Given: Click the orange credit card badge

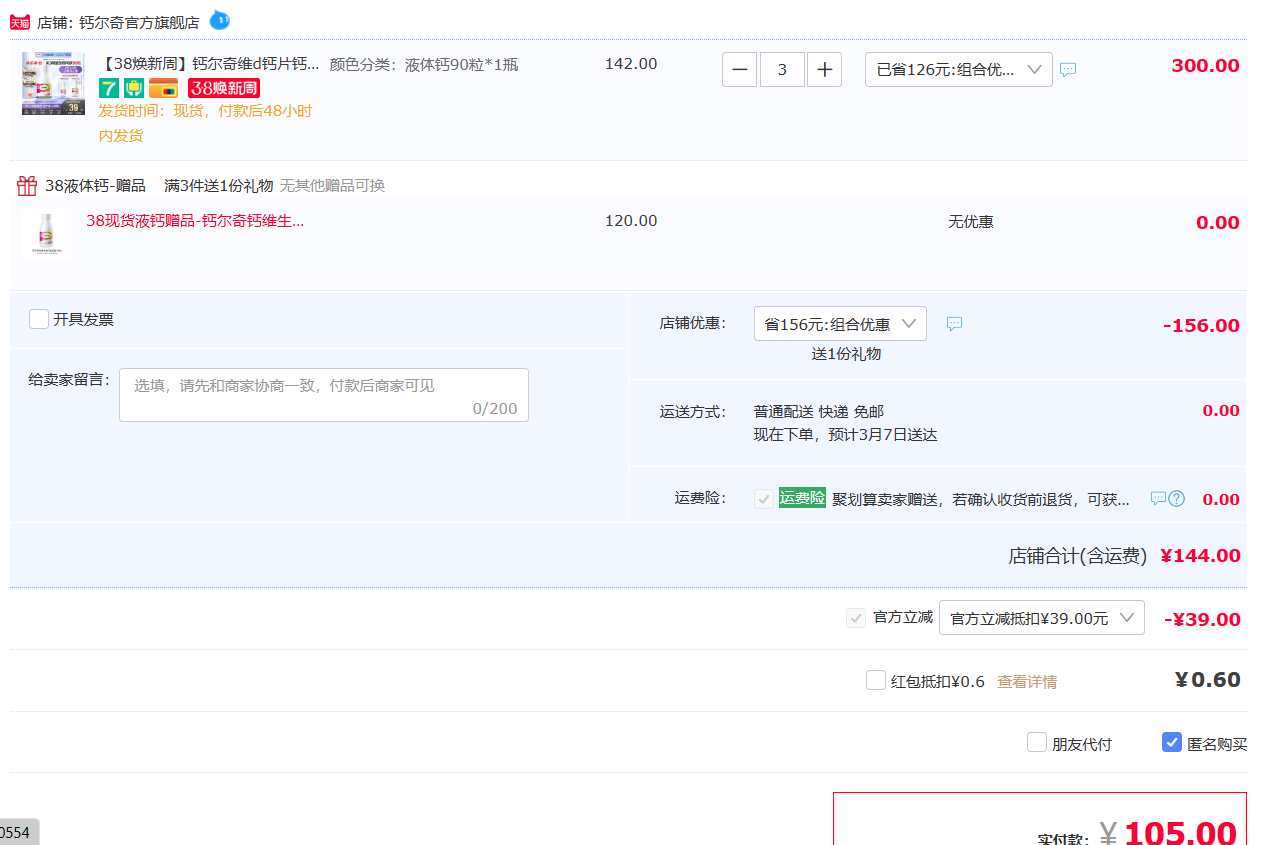Looking at the screenshot, I should click(x=164, y=88).
